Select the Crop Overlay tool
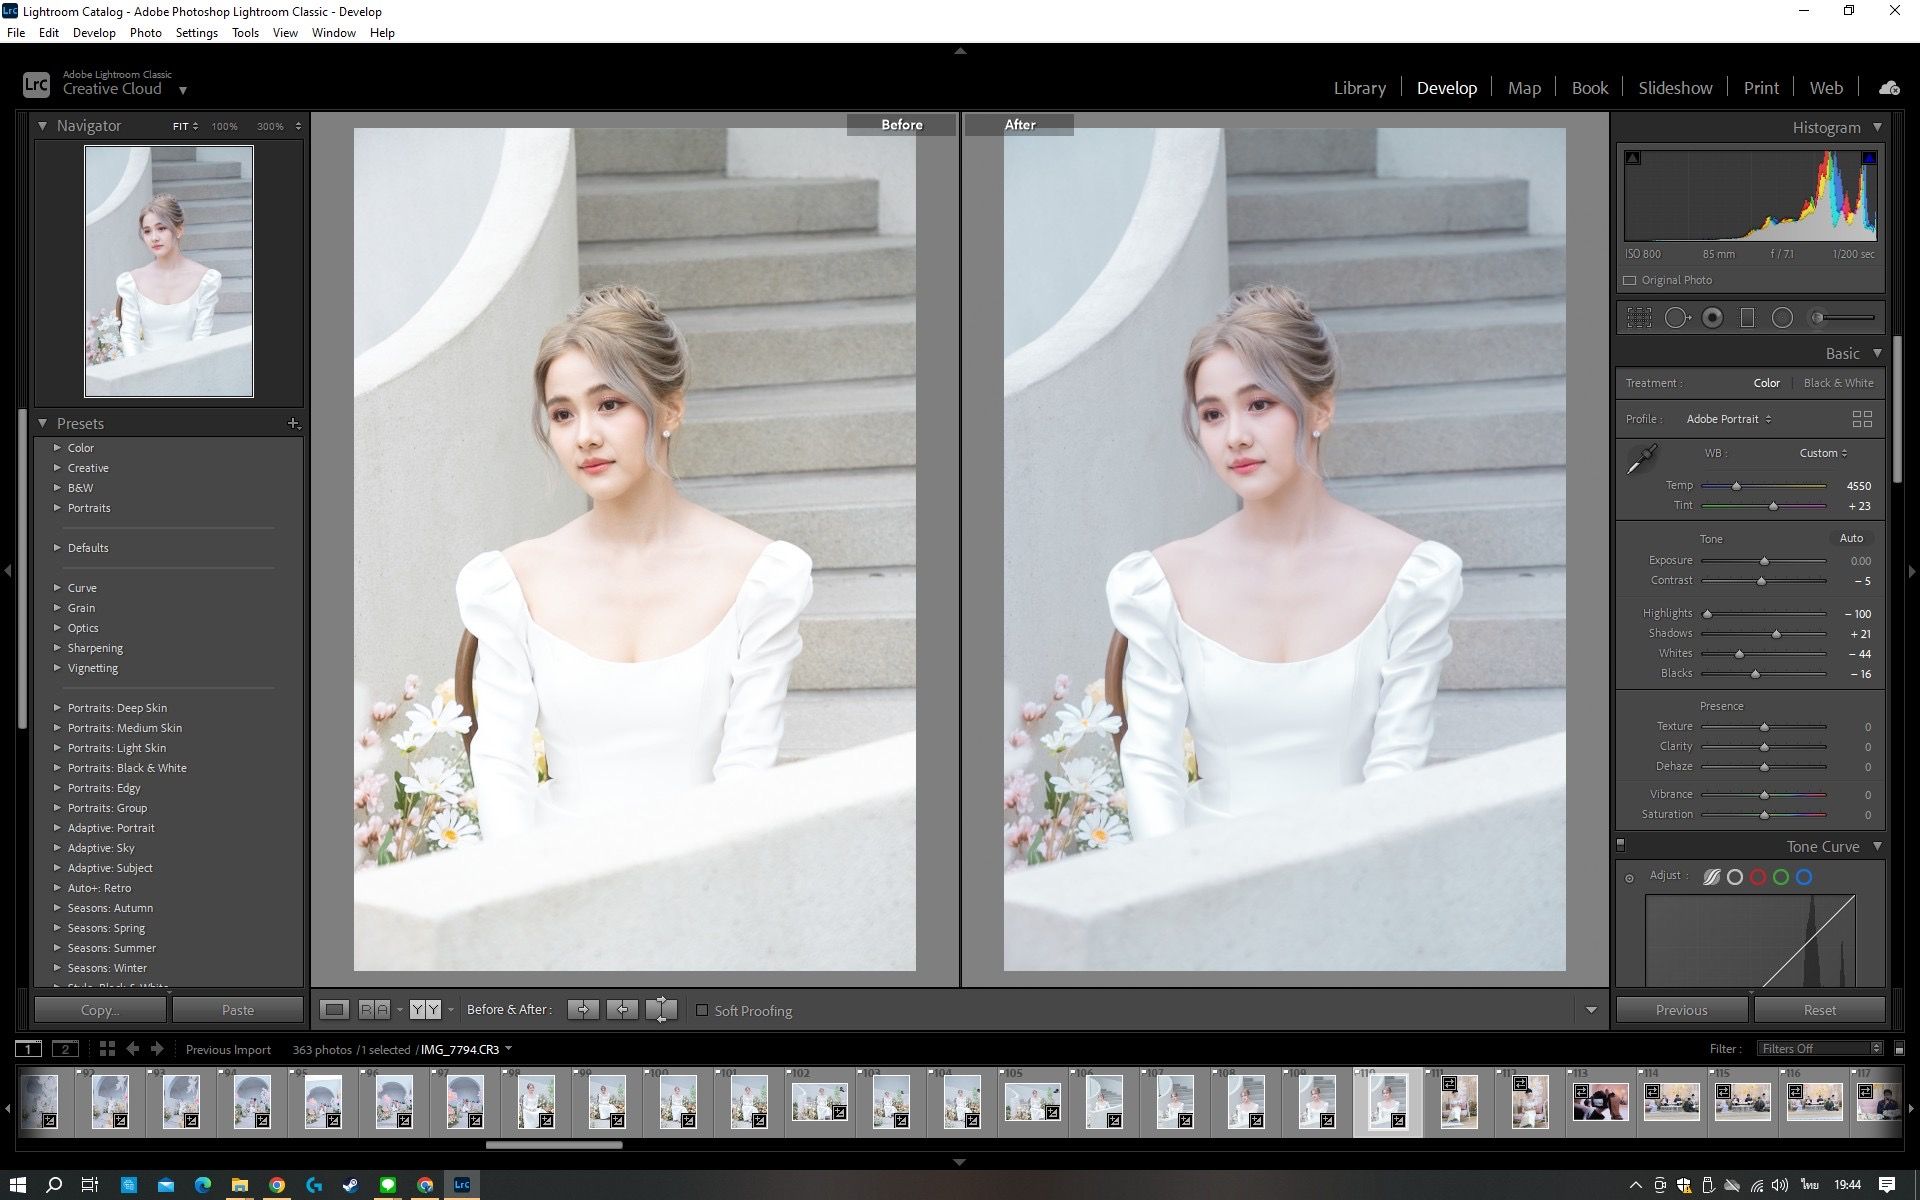 (1639, 318)
